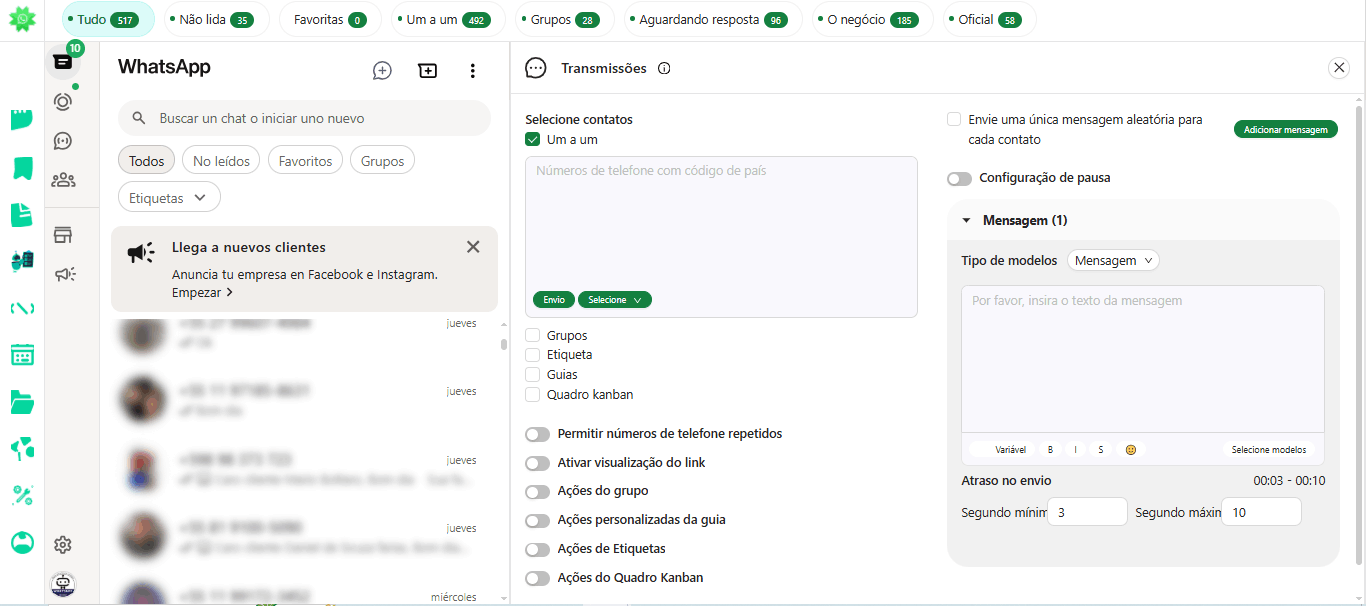Apply italic with the I formatting button
This screenshot has height=606, width=1366.
pyautogui.click(x=1075, y=450)
